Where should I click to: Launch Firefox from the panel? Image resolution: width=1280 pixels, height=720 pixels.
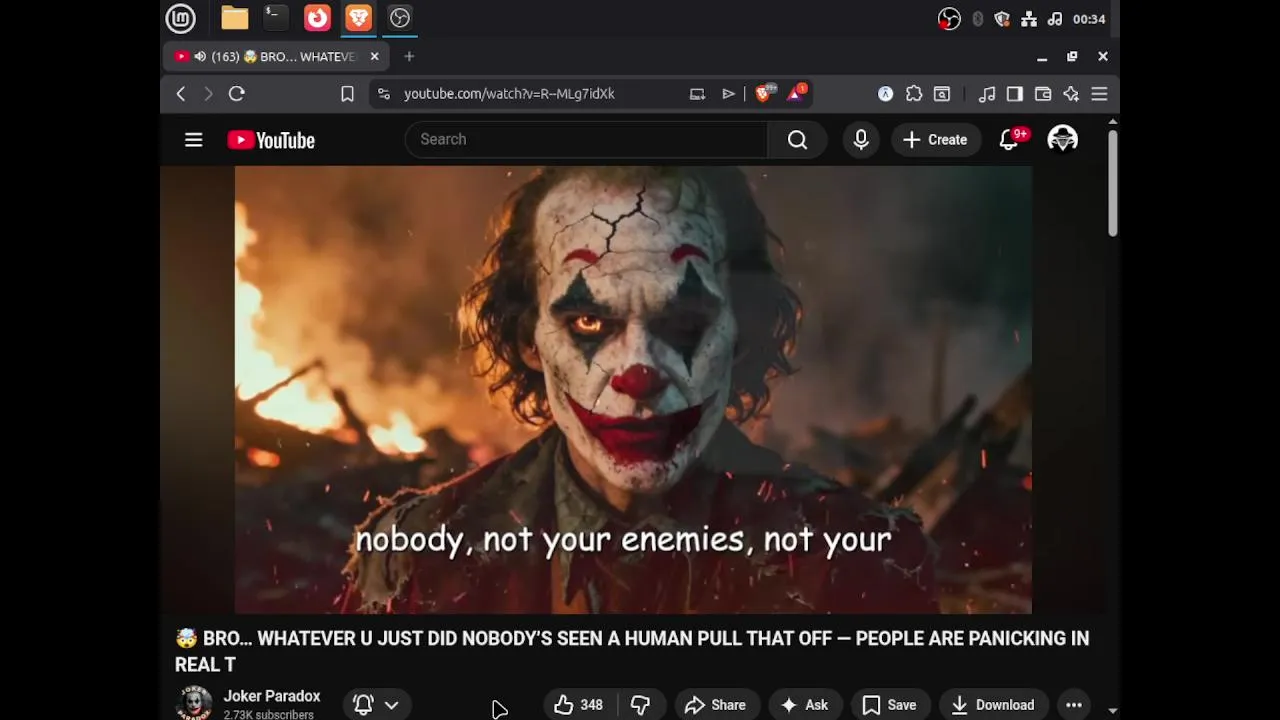(317, 18)
